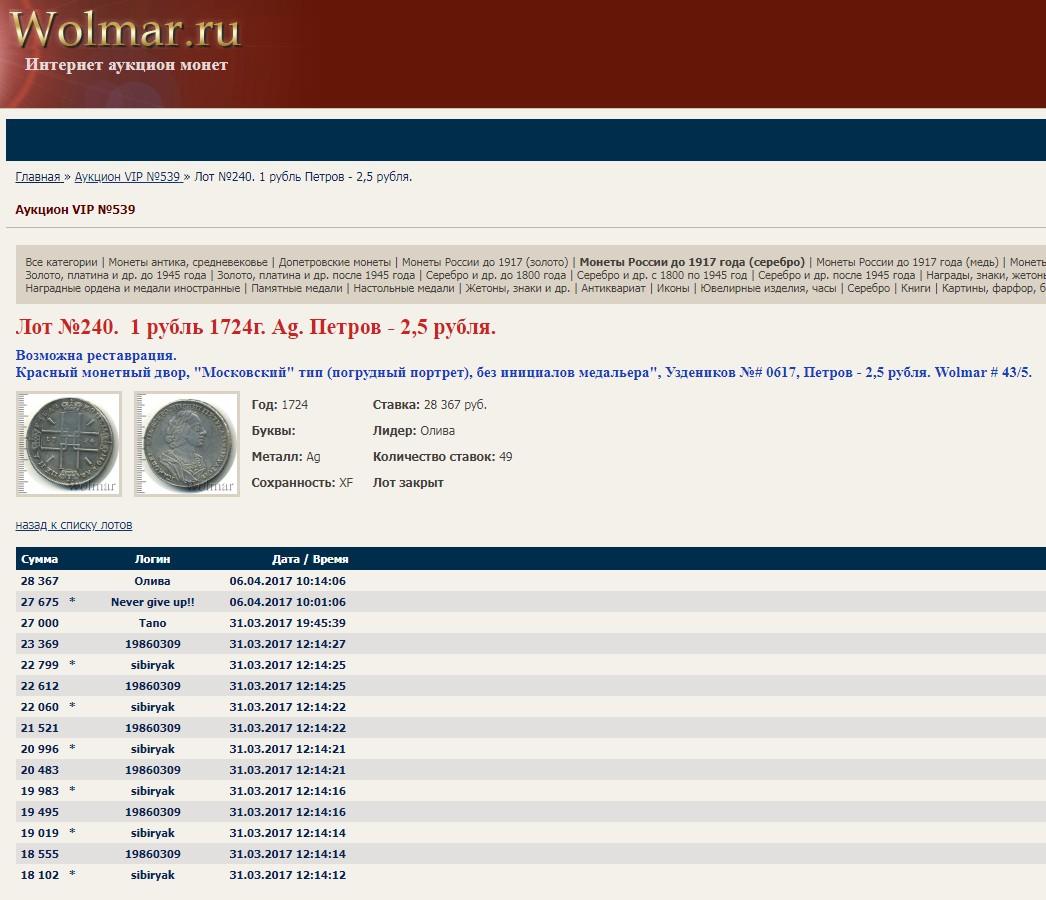
Task: Choose Монеты России до 1917 года (серебро)
Action: coord(692,262)
